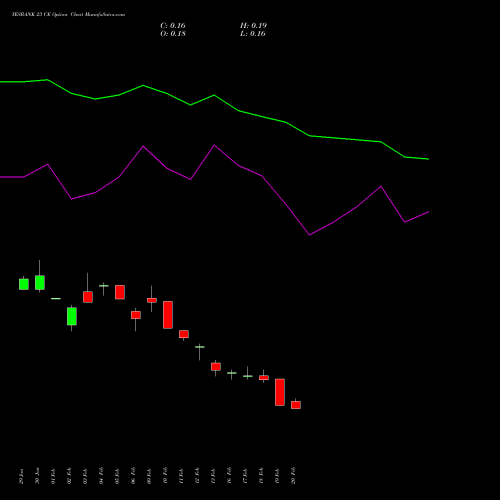Click the "20 Feb" date label
The width and height of the screenshot is (500, 500).
coord(293,476)
